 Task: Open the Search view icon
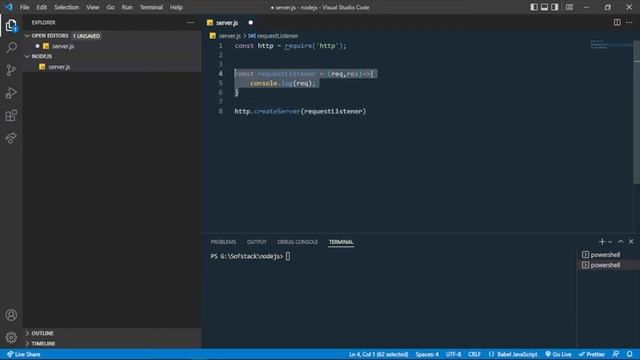click(11, 47)
